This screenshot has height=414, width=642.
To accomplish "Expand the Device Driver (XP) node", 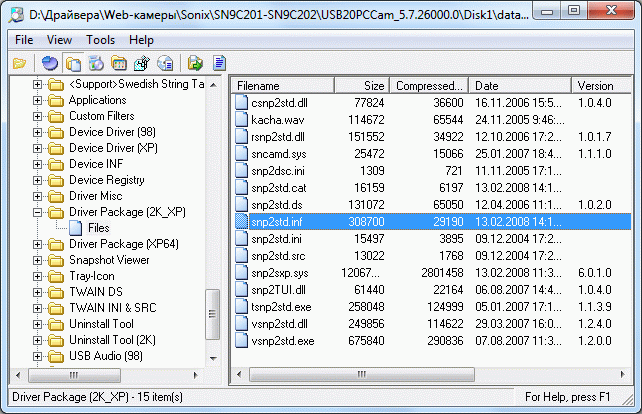I will click(37, 148).
